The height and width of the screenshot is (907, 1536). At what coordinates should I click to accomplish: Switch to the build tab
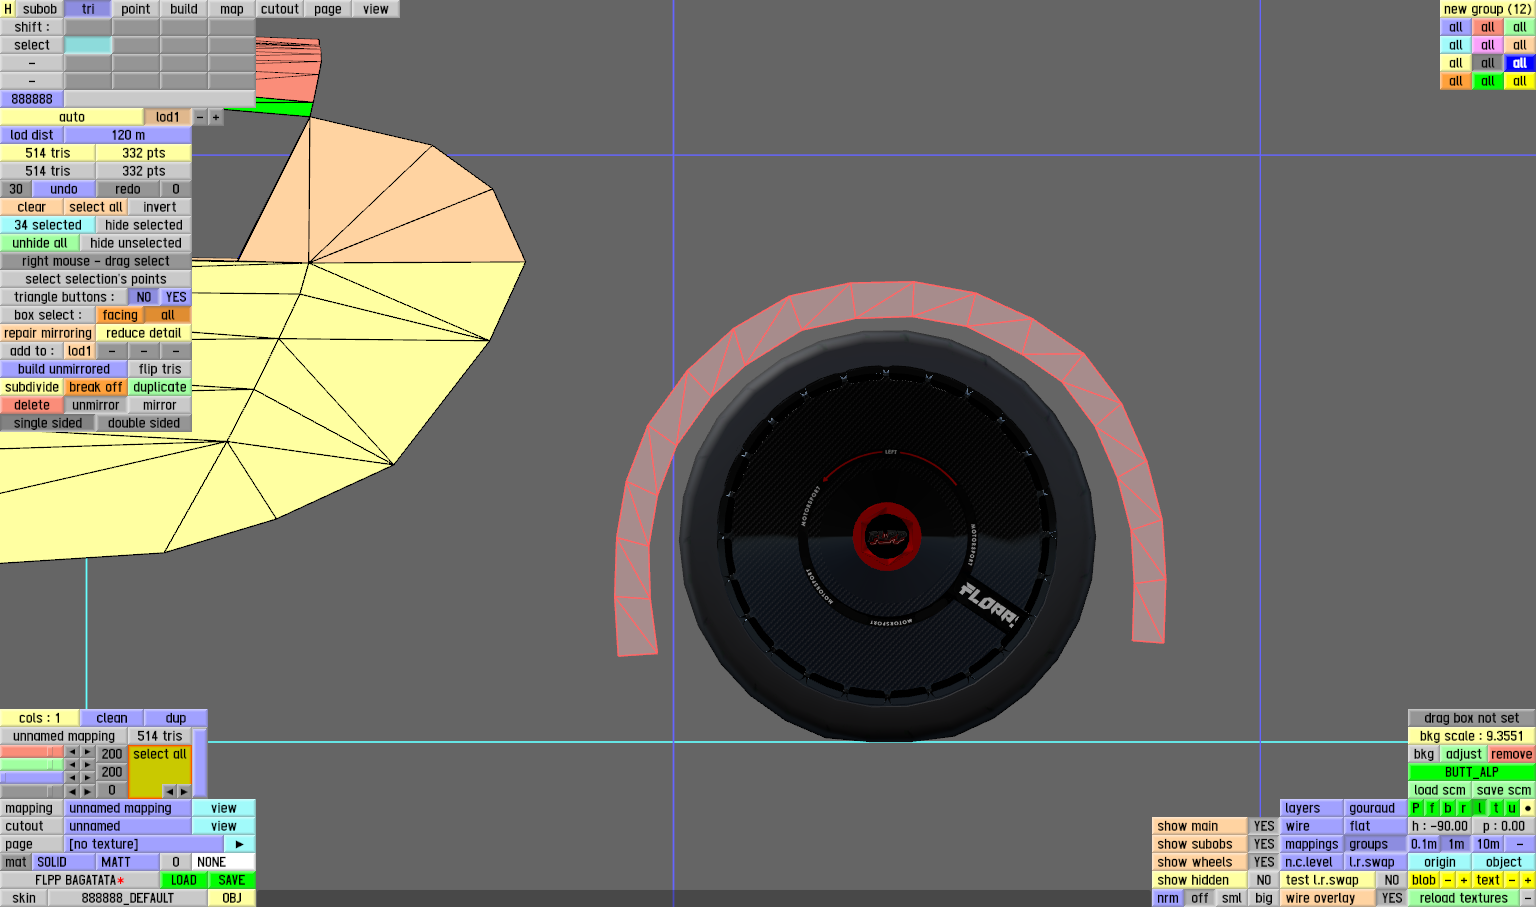click(x=184, y=9)
